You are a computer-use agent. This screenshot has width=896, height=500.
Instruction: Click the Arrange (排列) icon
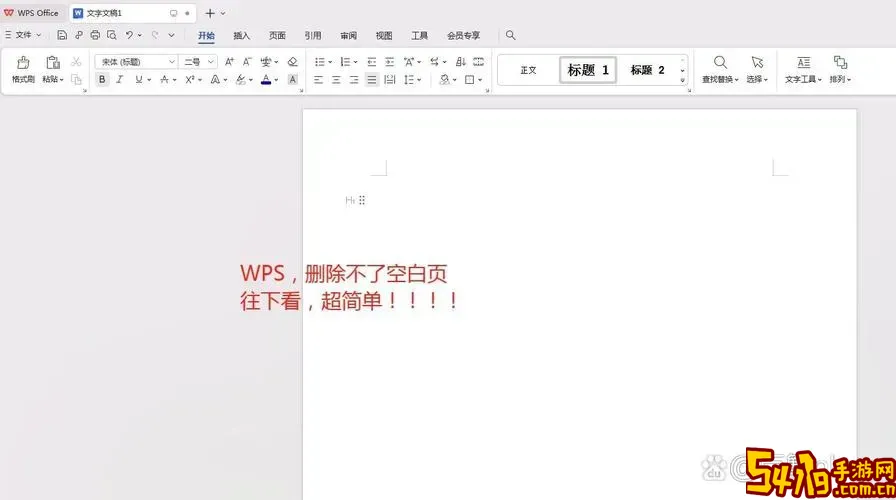click(x=840, y=62)
